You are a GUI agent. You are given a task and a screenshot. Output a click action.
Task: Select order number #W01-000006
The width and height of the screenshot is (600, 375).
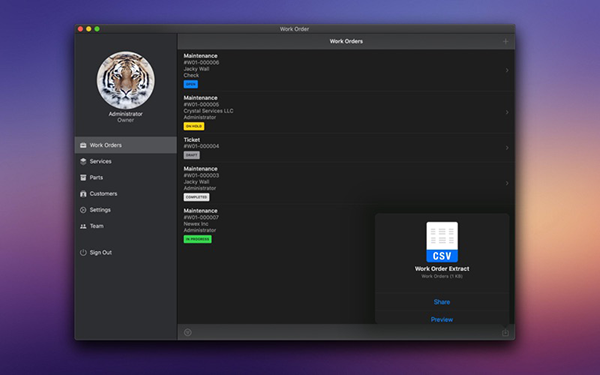(201, 62)
